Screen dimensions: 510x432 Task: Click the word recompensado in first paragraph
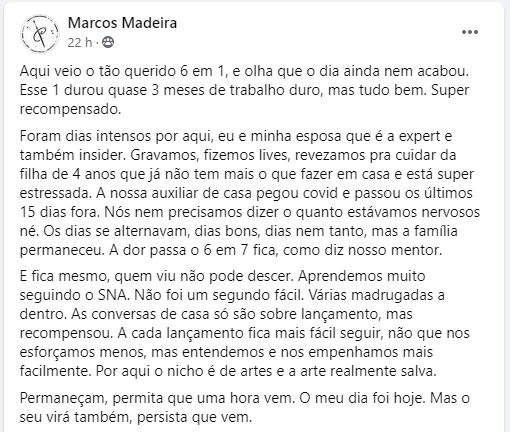(x=70, y=110)
